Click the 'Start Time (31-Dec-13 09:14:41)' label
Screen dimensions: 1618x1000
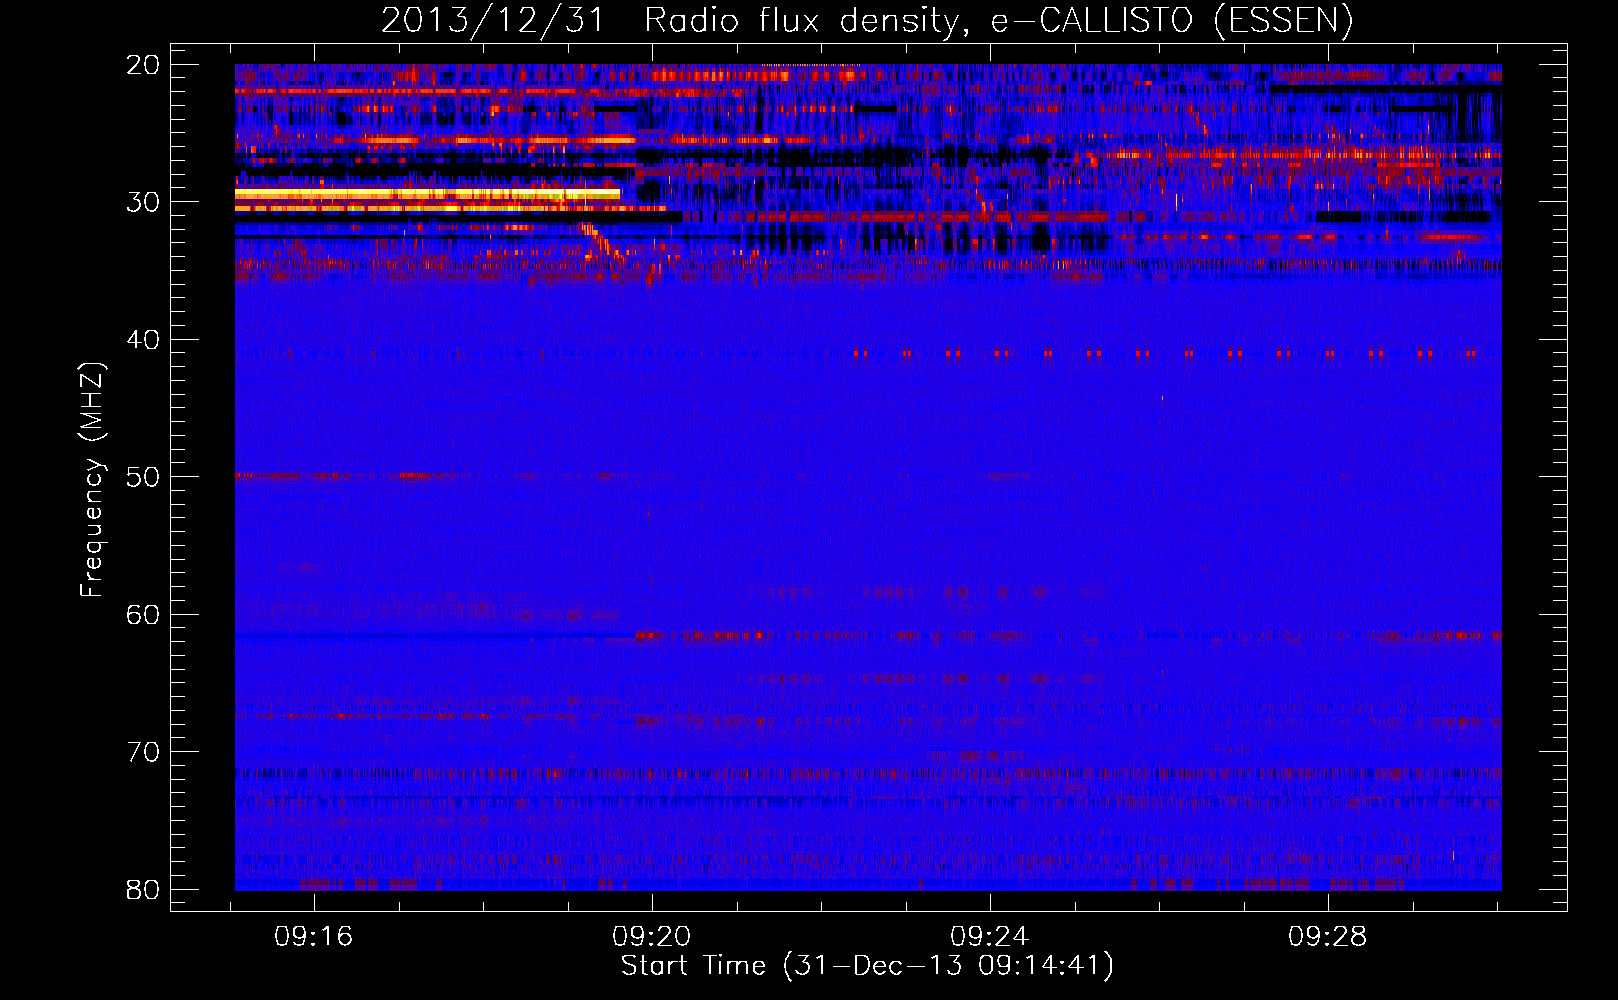click(x=867, y=966)
